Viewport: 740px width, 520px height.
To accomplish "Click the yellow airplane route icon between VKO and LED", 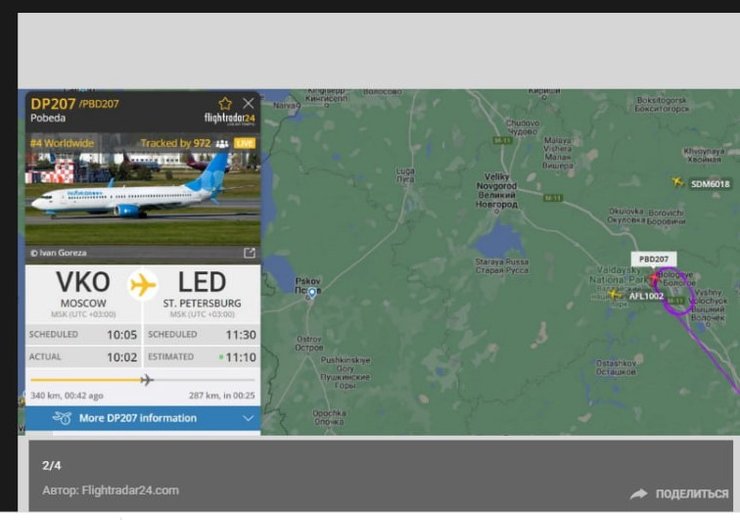I will tap(143, 285).
